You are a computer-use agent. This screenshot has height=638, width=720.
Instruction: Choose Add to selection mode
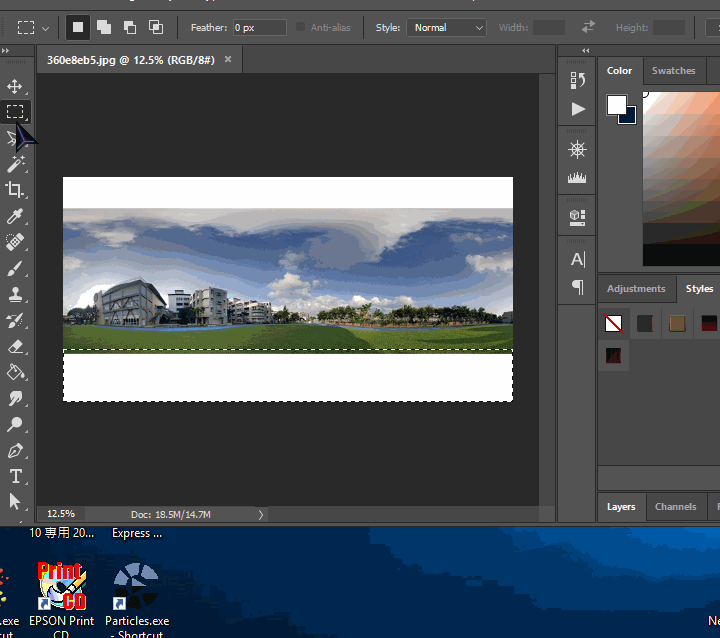(x=104, y=27)
